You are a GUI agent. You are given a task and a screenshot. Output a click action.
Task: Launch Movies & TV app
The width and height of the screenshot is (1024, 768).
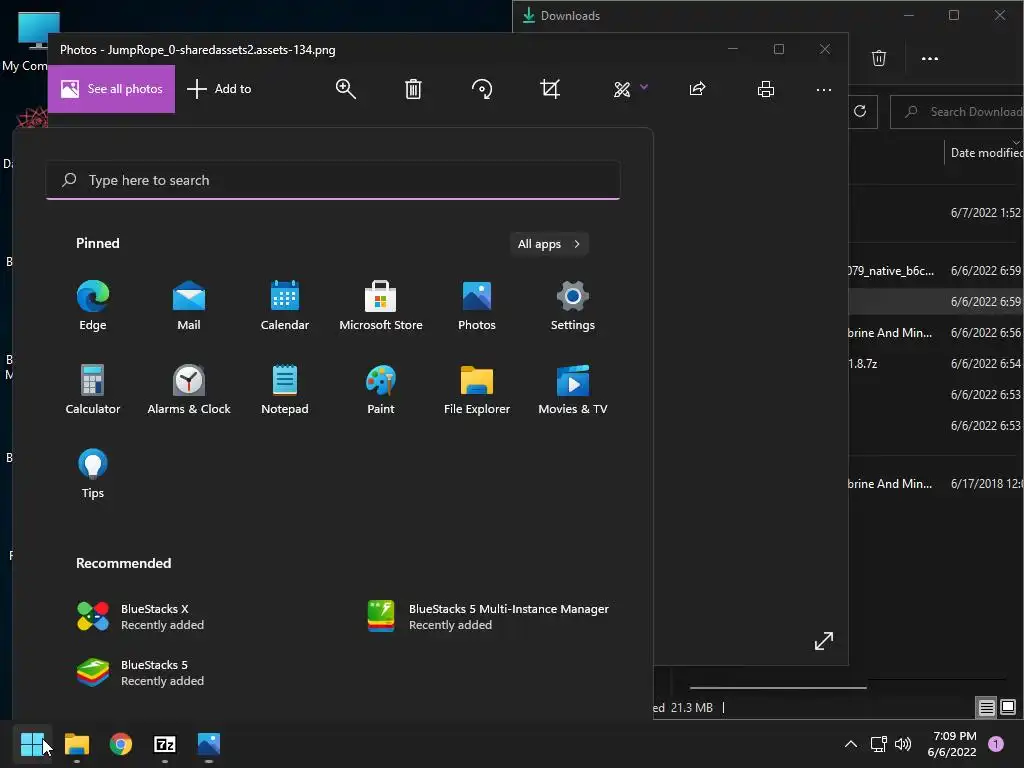click(573, 390)
